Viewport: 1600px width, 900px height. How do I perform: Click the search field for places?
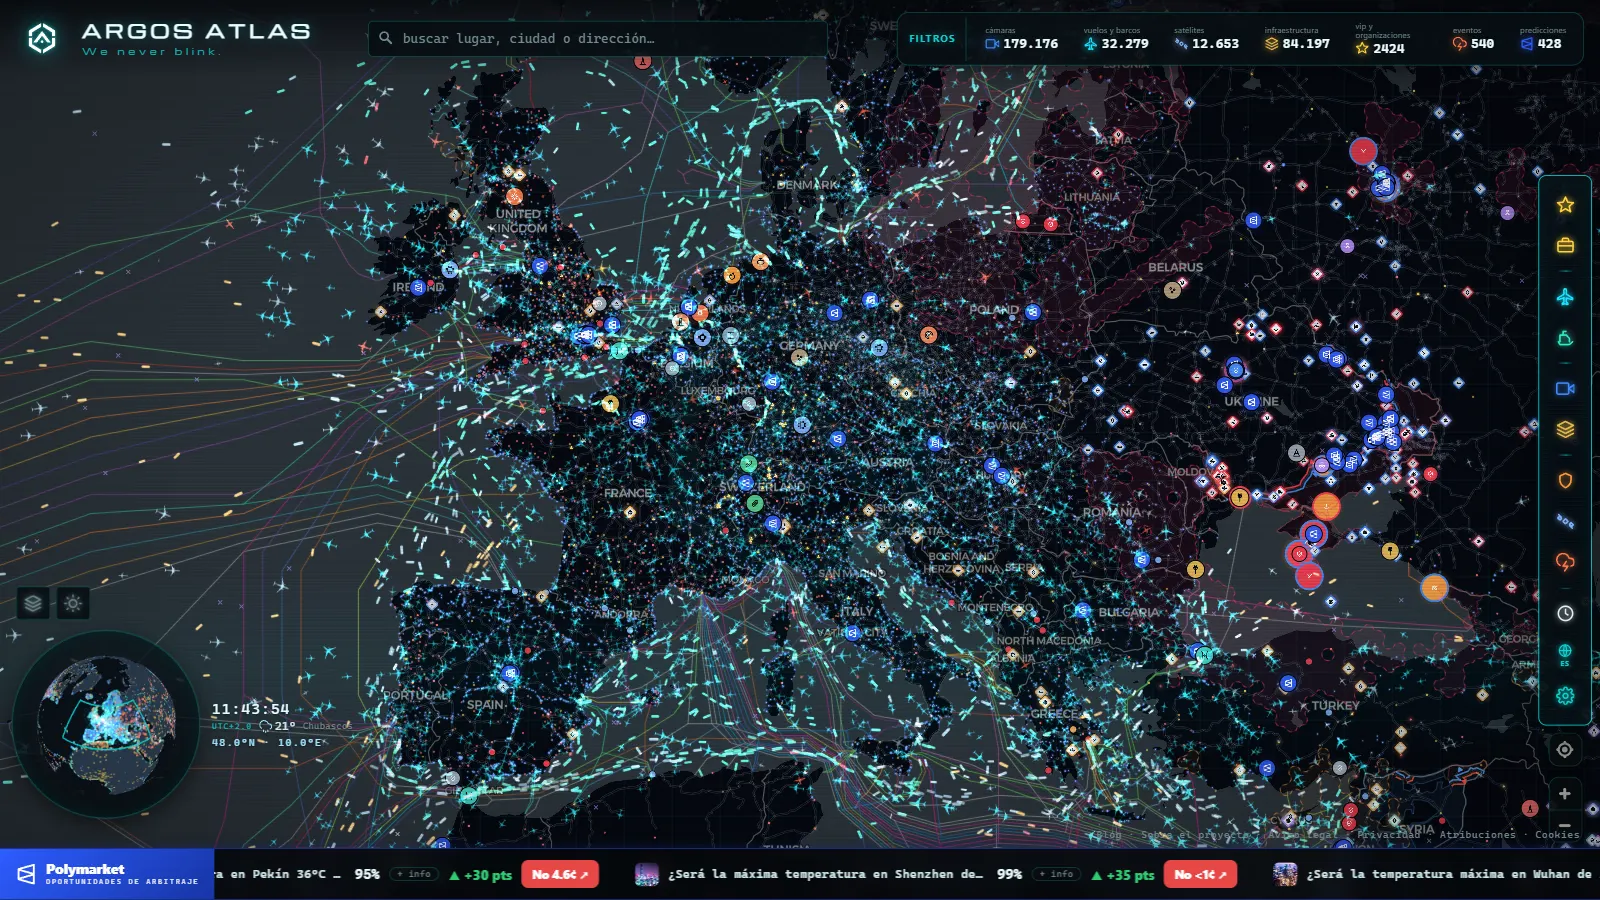point(598,39)
